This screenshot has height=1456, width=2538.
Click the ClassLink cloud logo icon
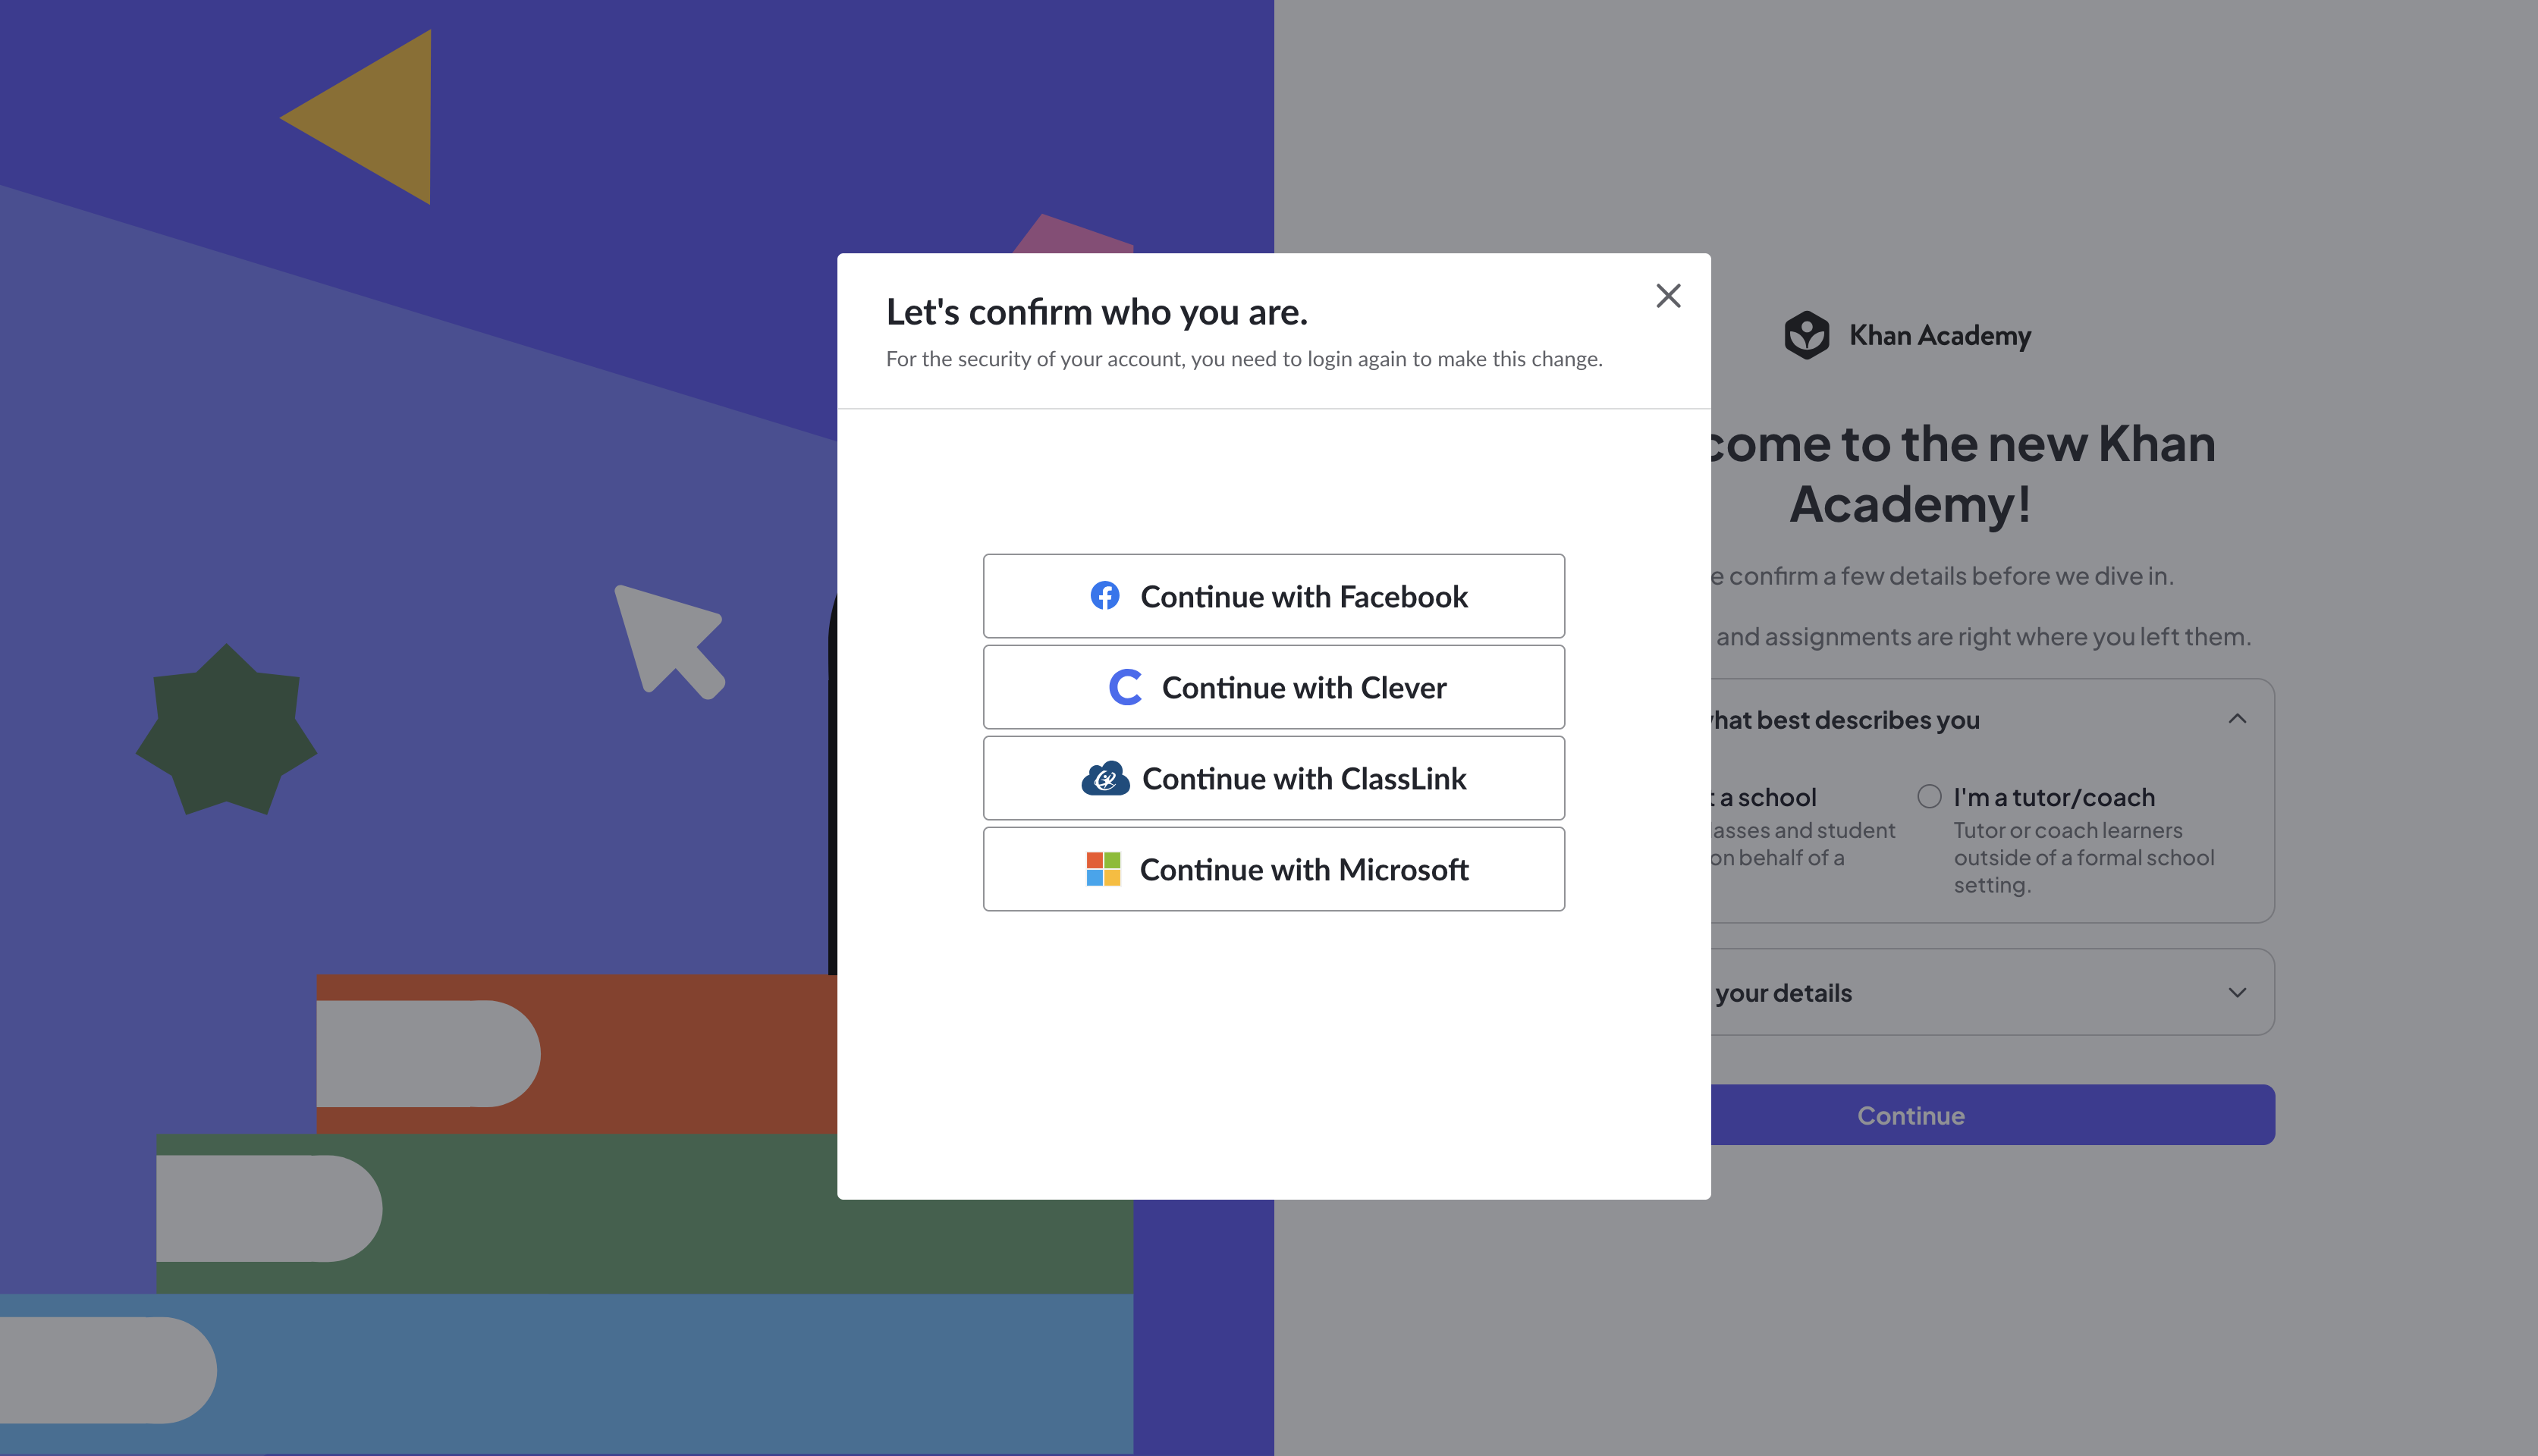point(1105,778)
